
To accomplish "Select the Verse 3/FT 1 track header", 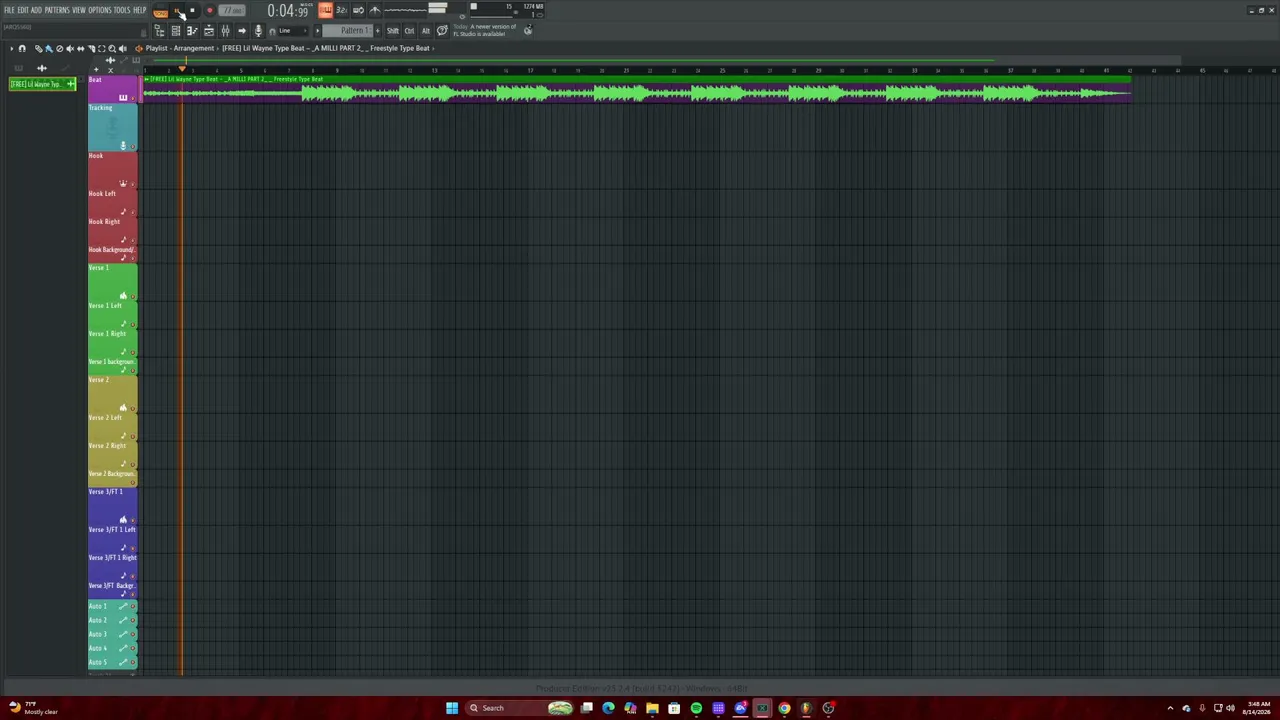I will (112, 504).
